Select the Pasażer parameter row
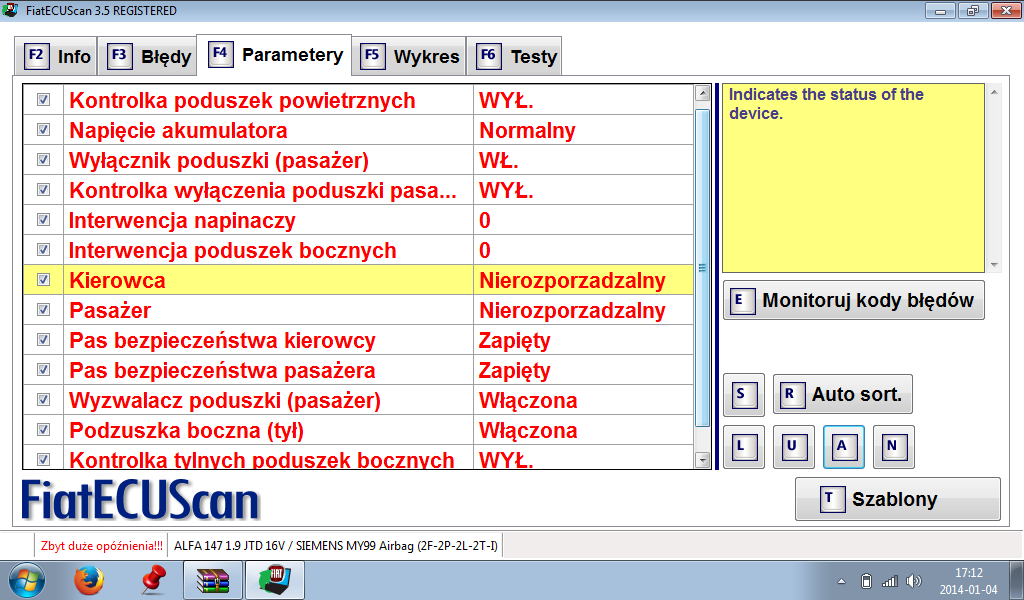 point(270,310)
